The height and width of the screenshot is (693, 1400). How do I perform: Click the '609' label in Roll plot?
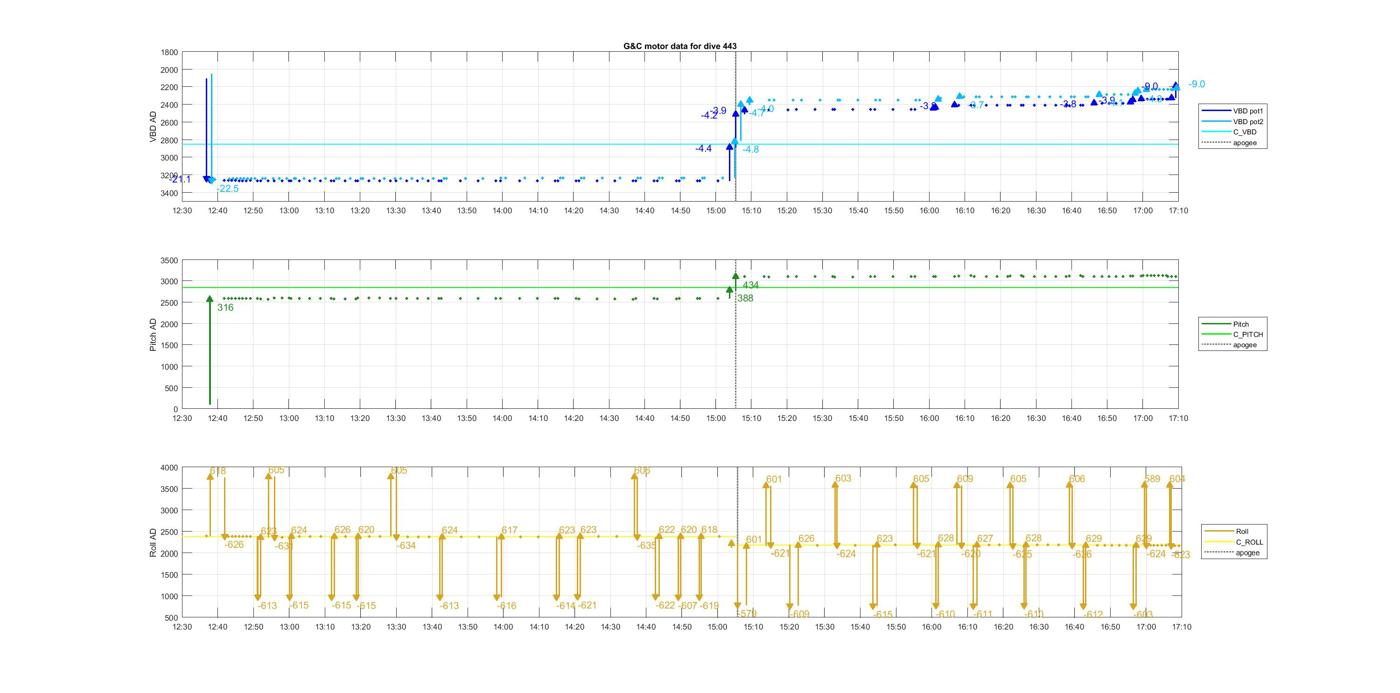point(965,479)
